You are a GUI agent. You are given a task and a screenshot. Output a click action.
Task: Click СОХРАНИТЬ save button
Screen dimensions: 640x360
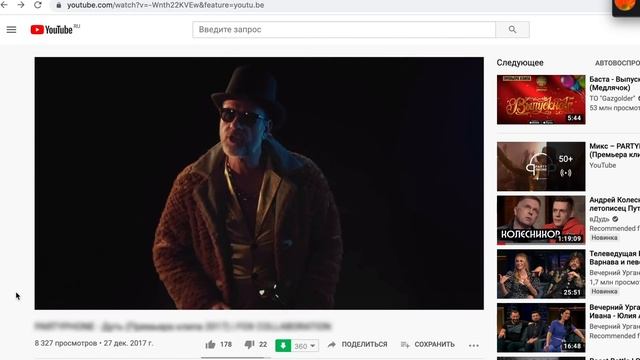(428, 344)
